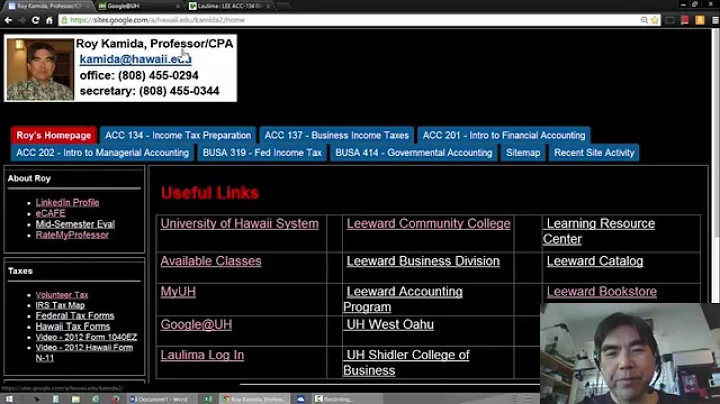Reload the page with the refresh icon
This screenshot has height=404, width=720.
[35, 20]
